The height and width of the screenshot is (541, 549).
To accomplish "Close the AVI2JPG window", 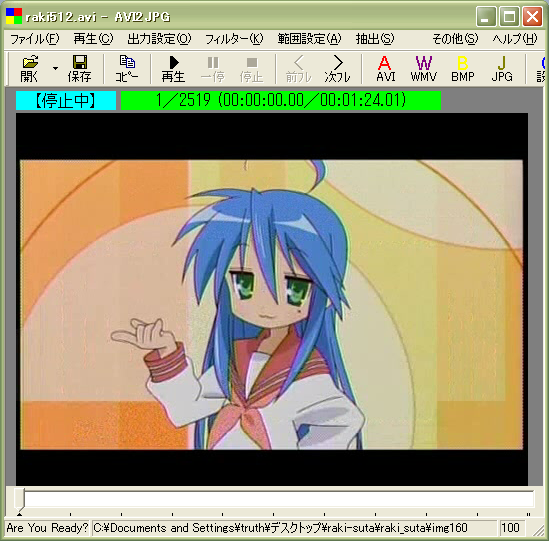I will 532,16.
